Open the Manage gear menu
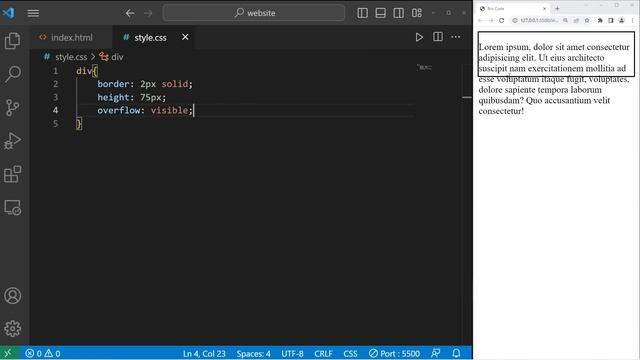The image size is (640, 360). pos(13,329)
